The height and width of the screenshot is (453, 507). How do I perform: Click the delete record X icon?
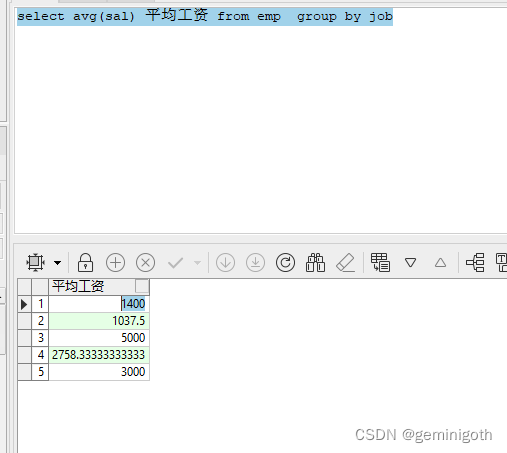(x=145, y=263)
